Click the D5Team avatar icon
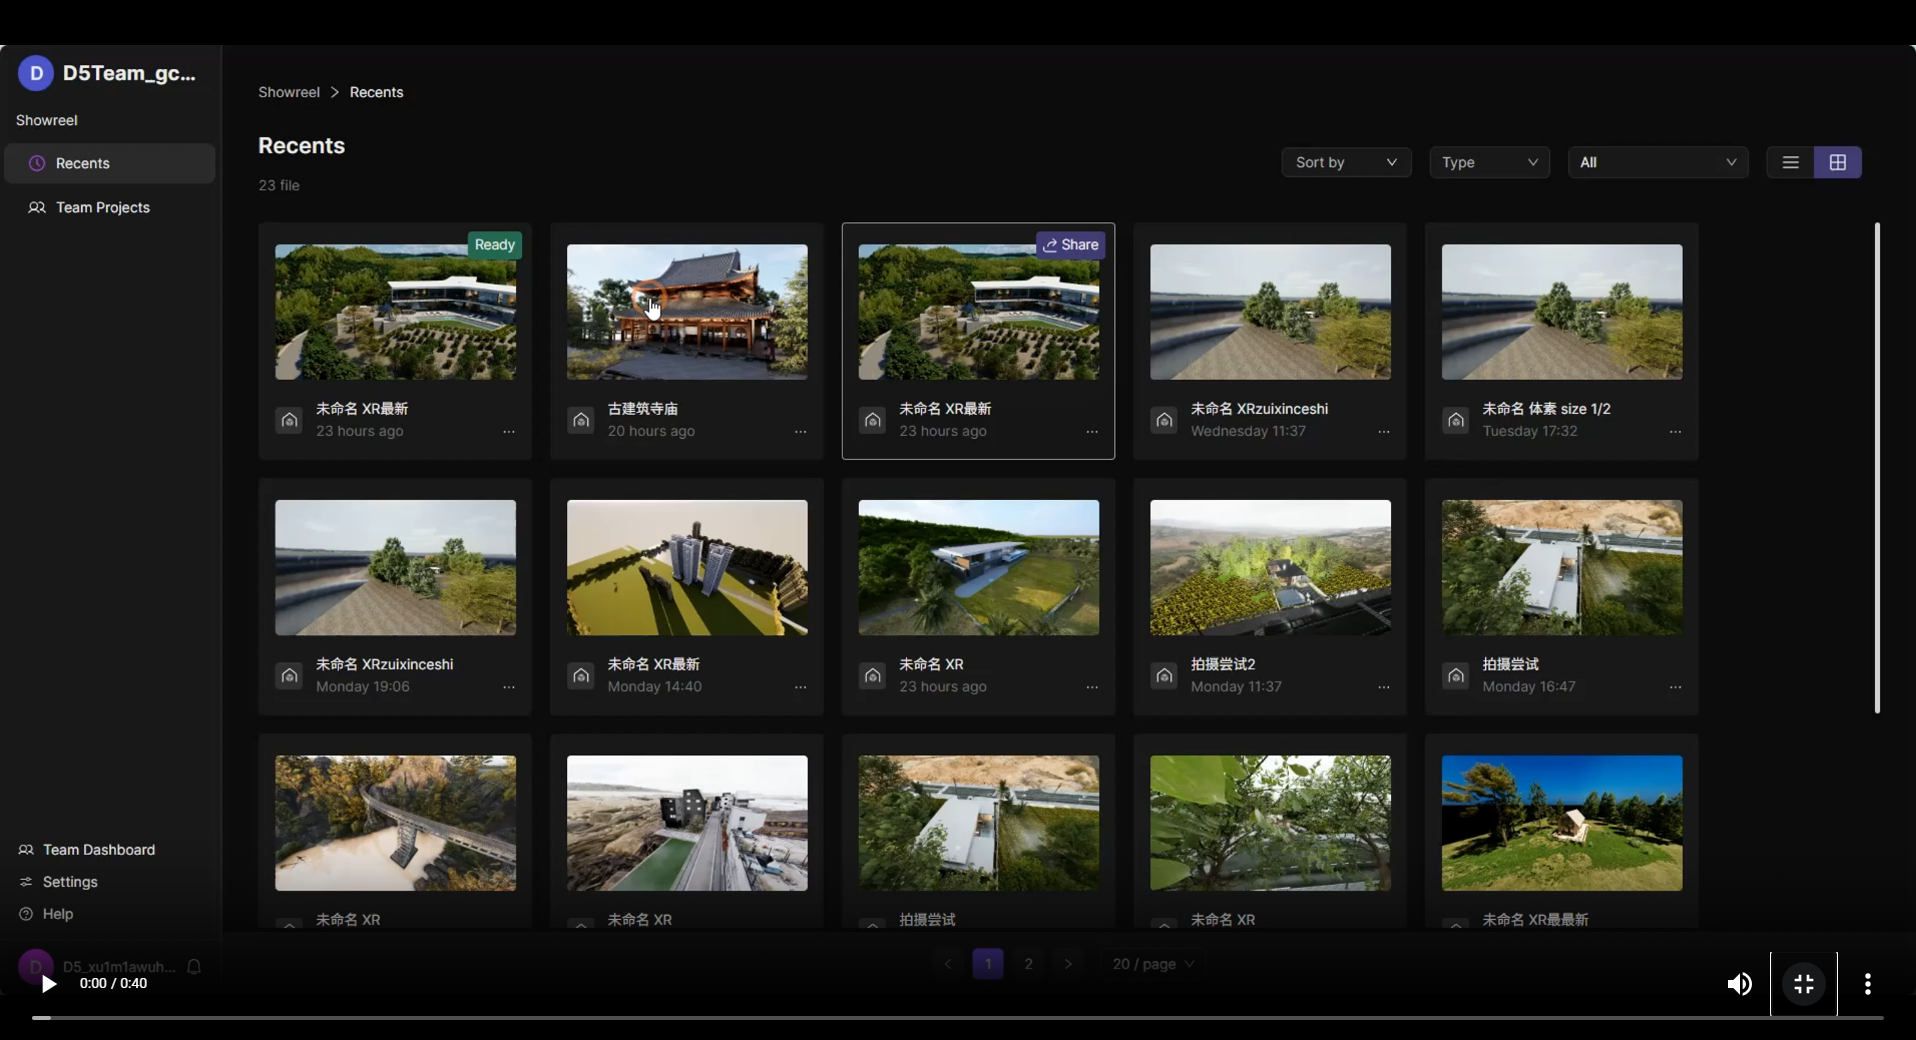Image resolution: width=1916 pixels, height=1040 pixels. [x=36, y=73]
